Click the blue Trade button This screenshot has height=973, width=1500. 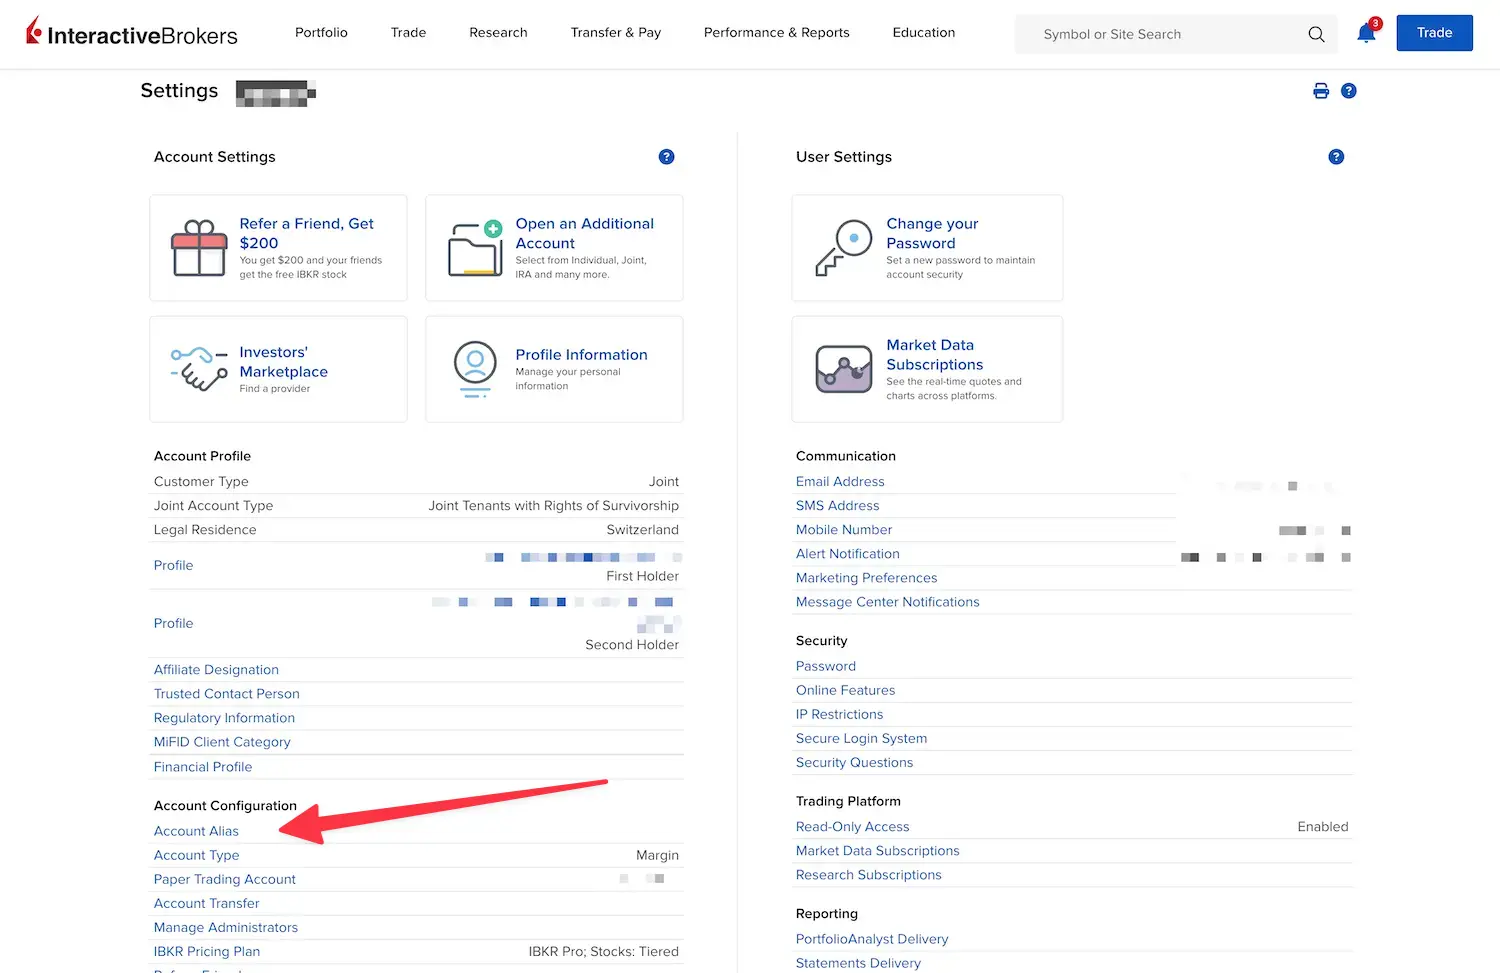(x=1434, y=33)
